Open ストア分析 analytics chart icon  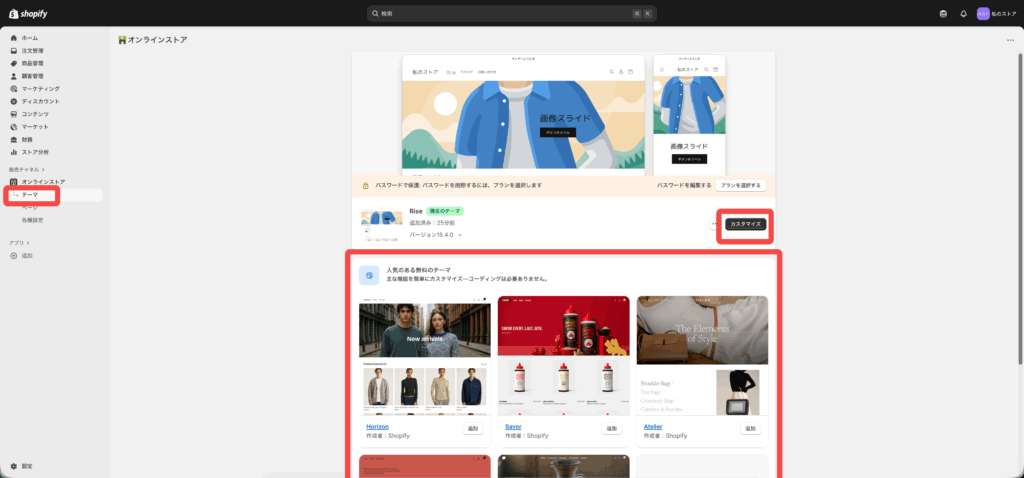coord(13,152)
